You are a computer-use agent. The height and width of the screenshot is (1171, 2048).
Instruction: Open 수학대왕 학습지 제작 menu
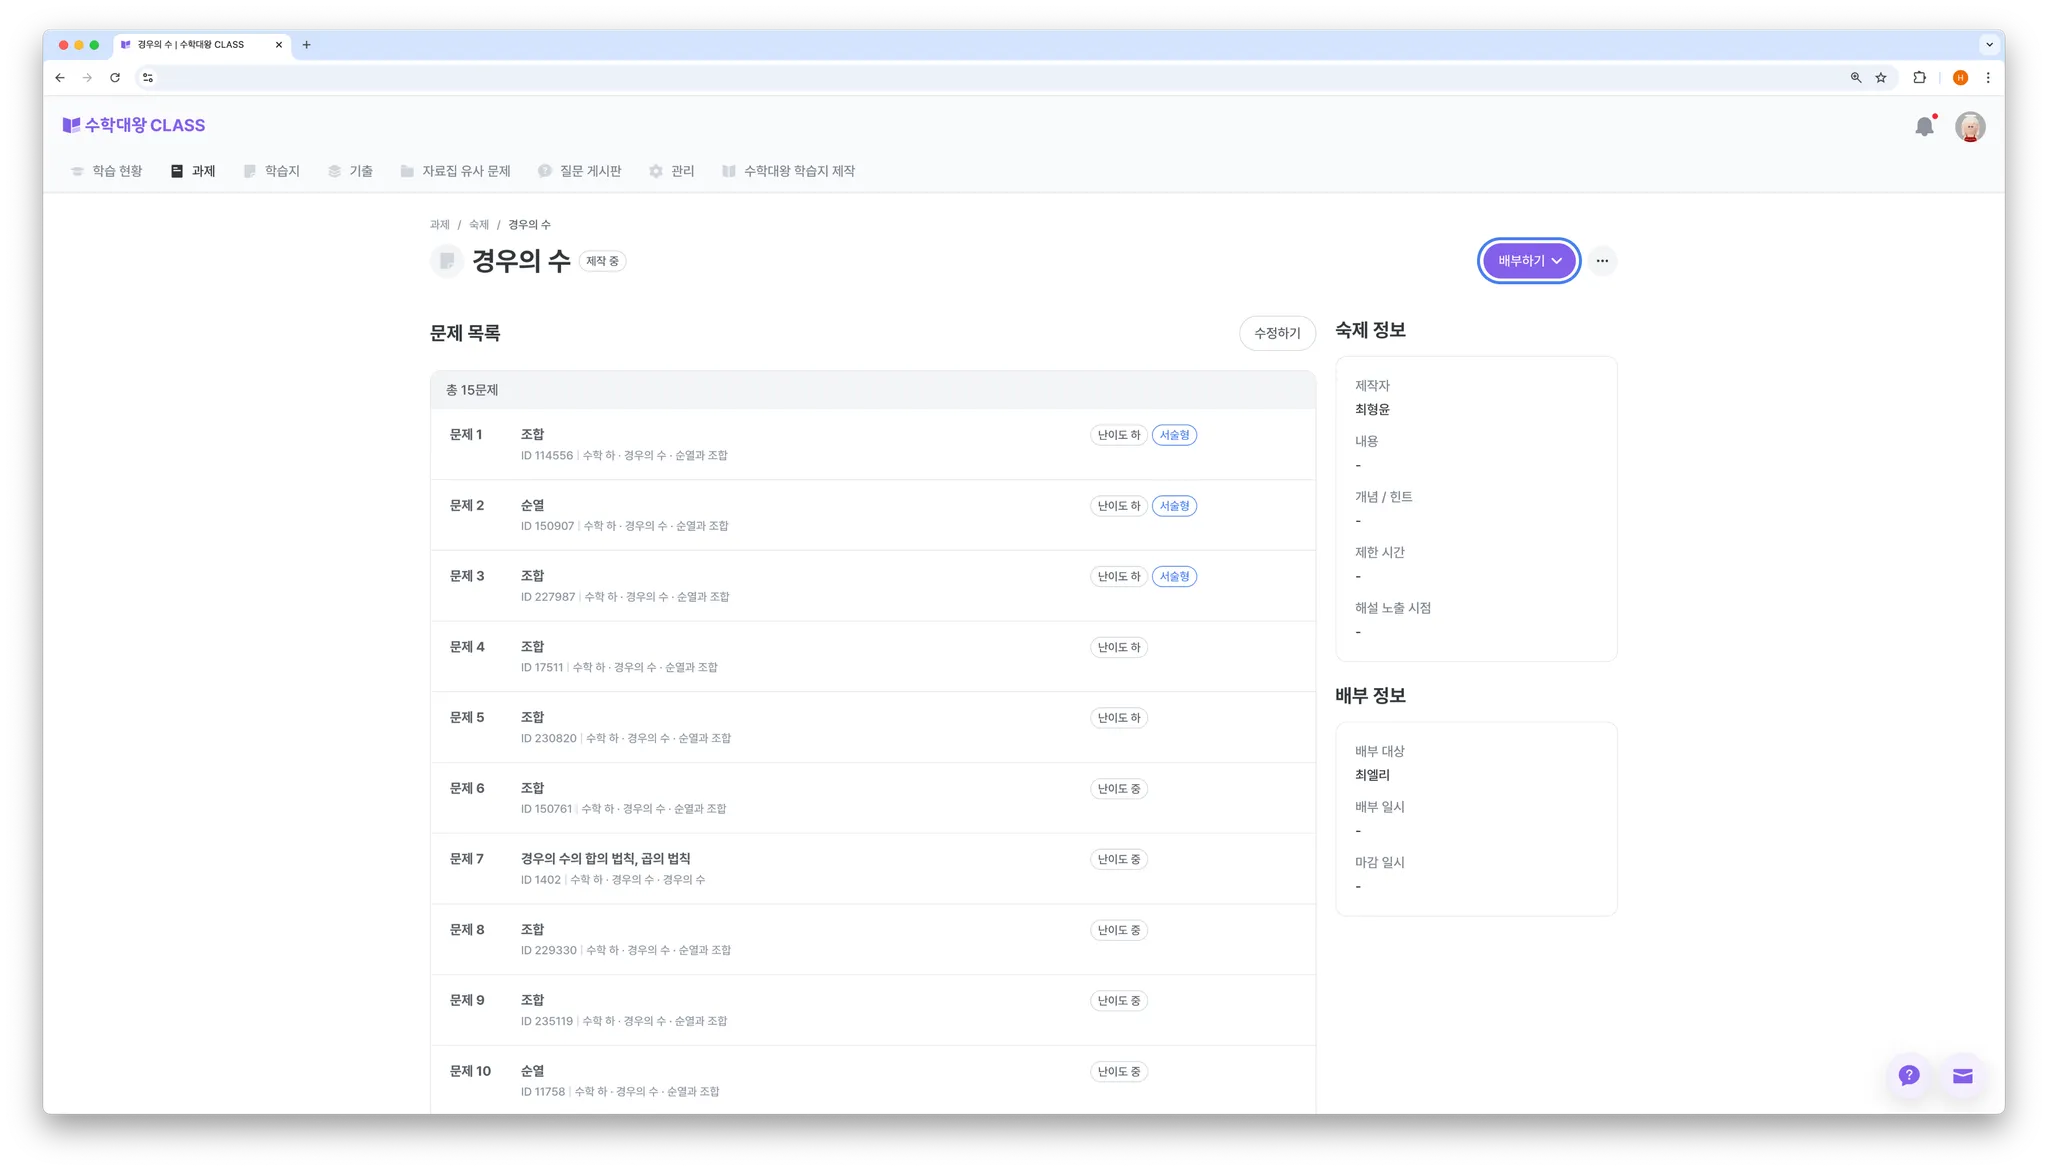pos(789,171)
